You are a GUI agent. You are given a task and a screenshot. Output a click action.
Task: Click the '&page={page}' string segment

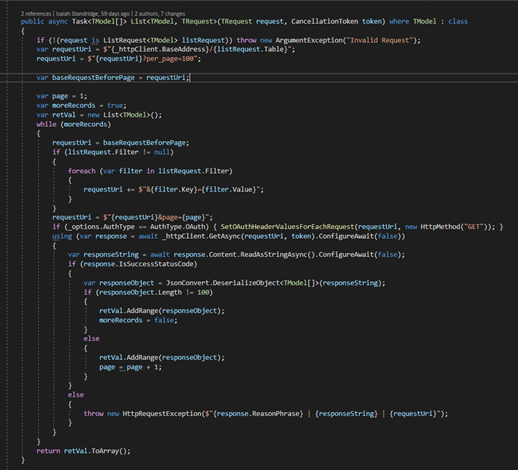coord(183,218)
